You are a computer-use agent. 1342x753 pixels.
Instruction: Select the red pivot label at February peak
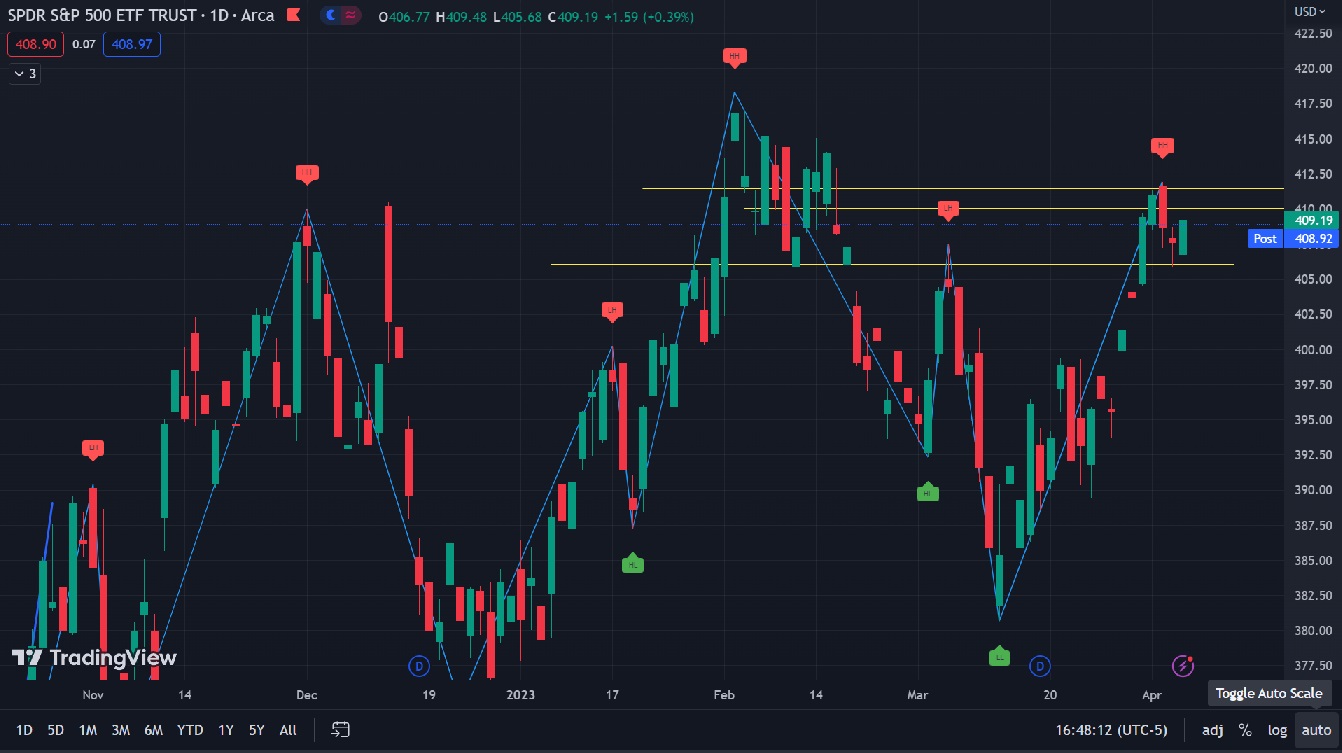tap(735, 58)
